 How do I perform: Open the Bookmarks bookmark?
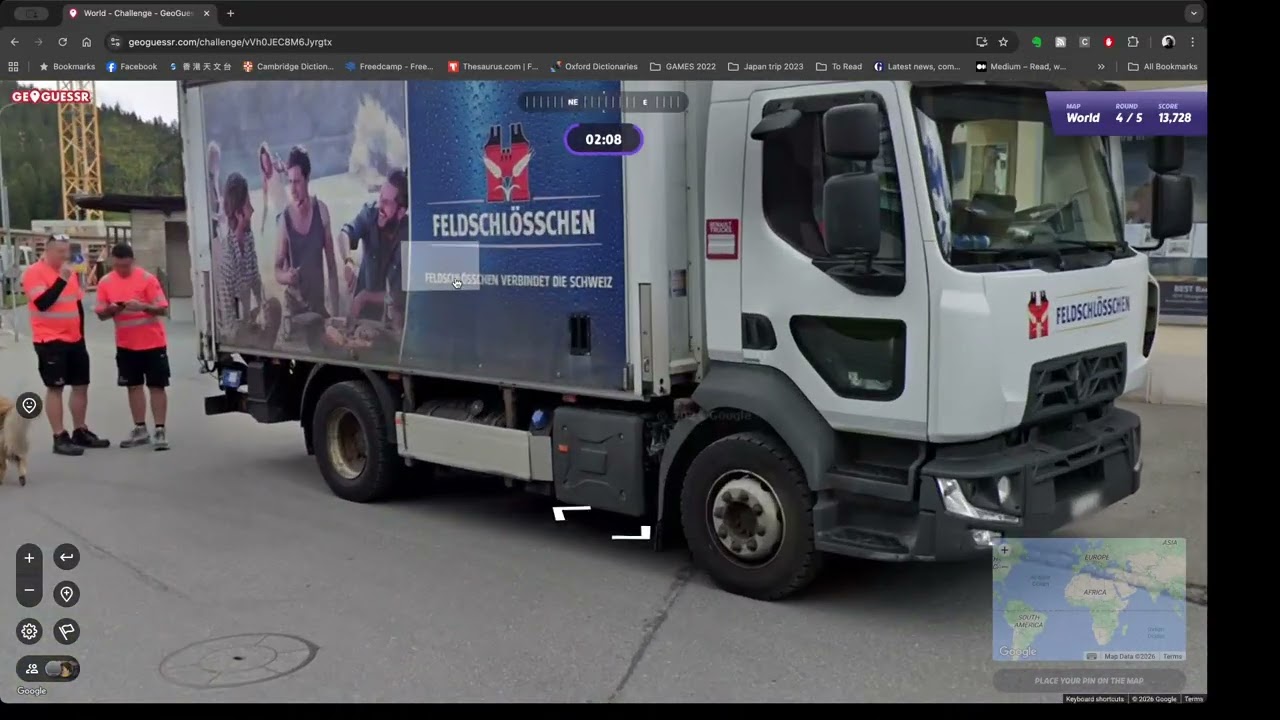[x=67, y=66]
